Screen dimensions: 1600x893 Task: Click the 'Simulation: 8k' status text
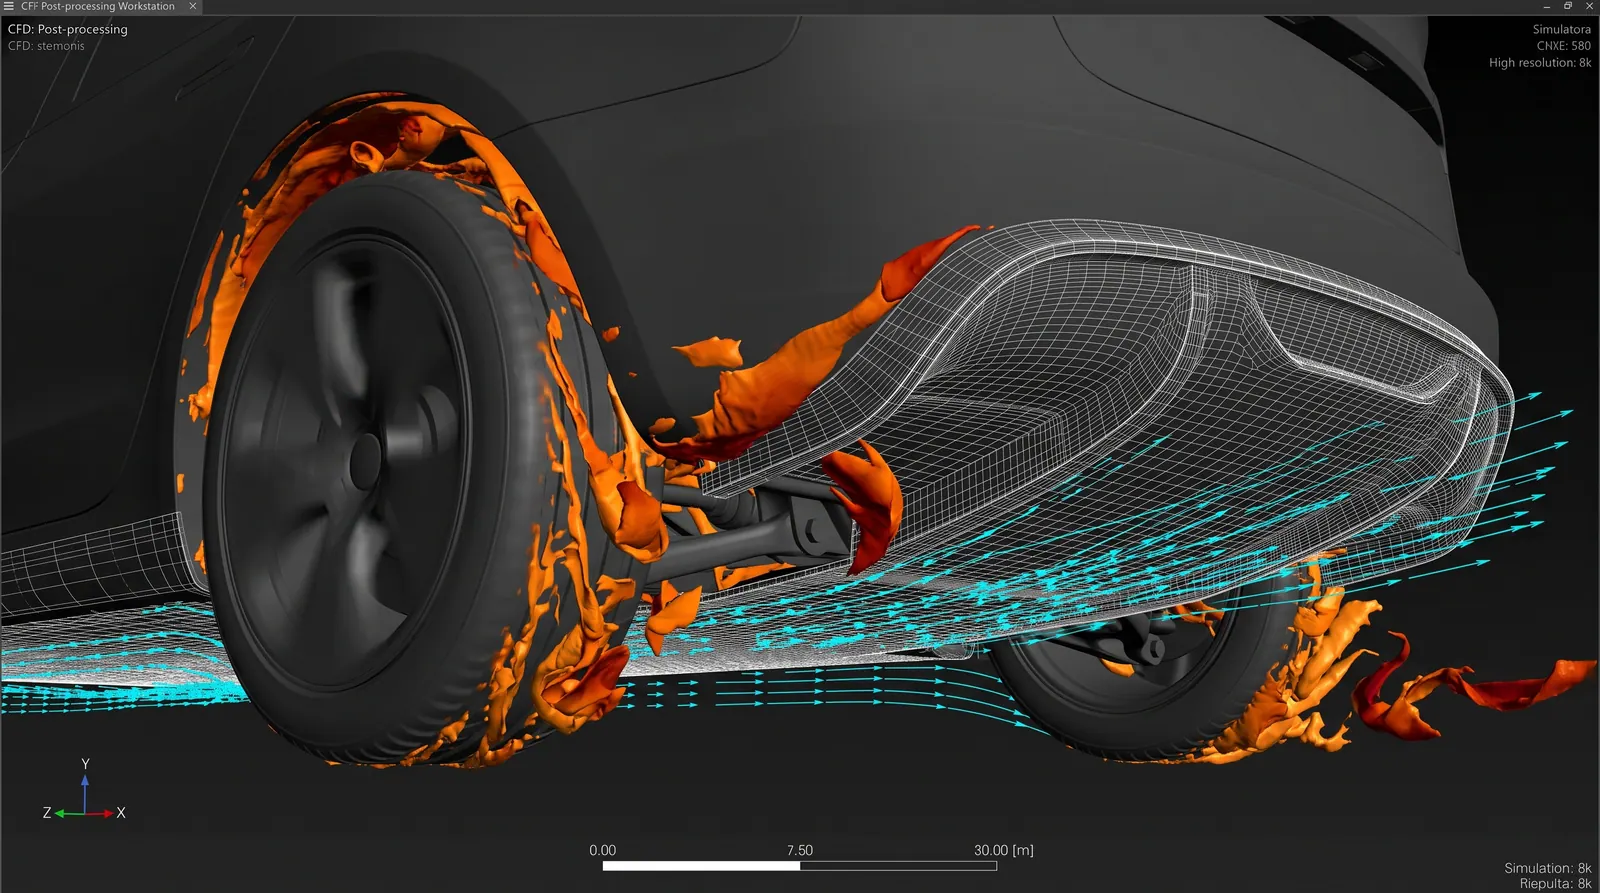[1547, 868]
